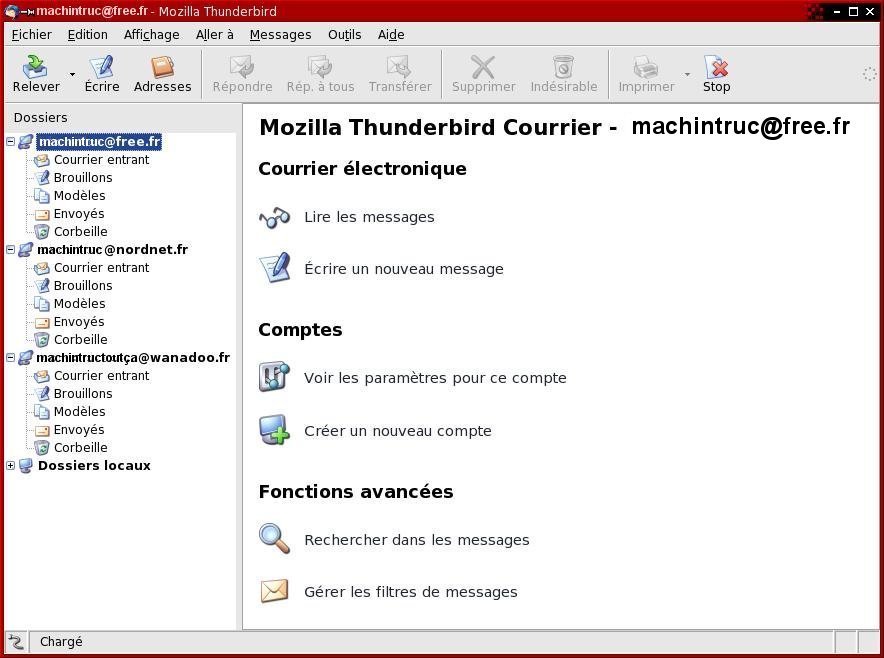Open the Affichage menu
Viewport: 884px width, 658px height.
tap(152, 35)
